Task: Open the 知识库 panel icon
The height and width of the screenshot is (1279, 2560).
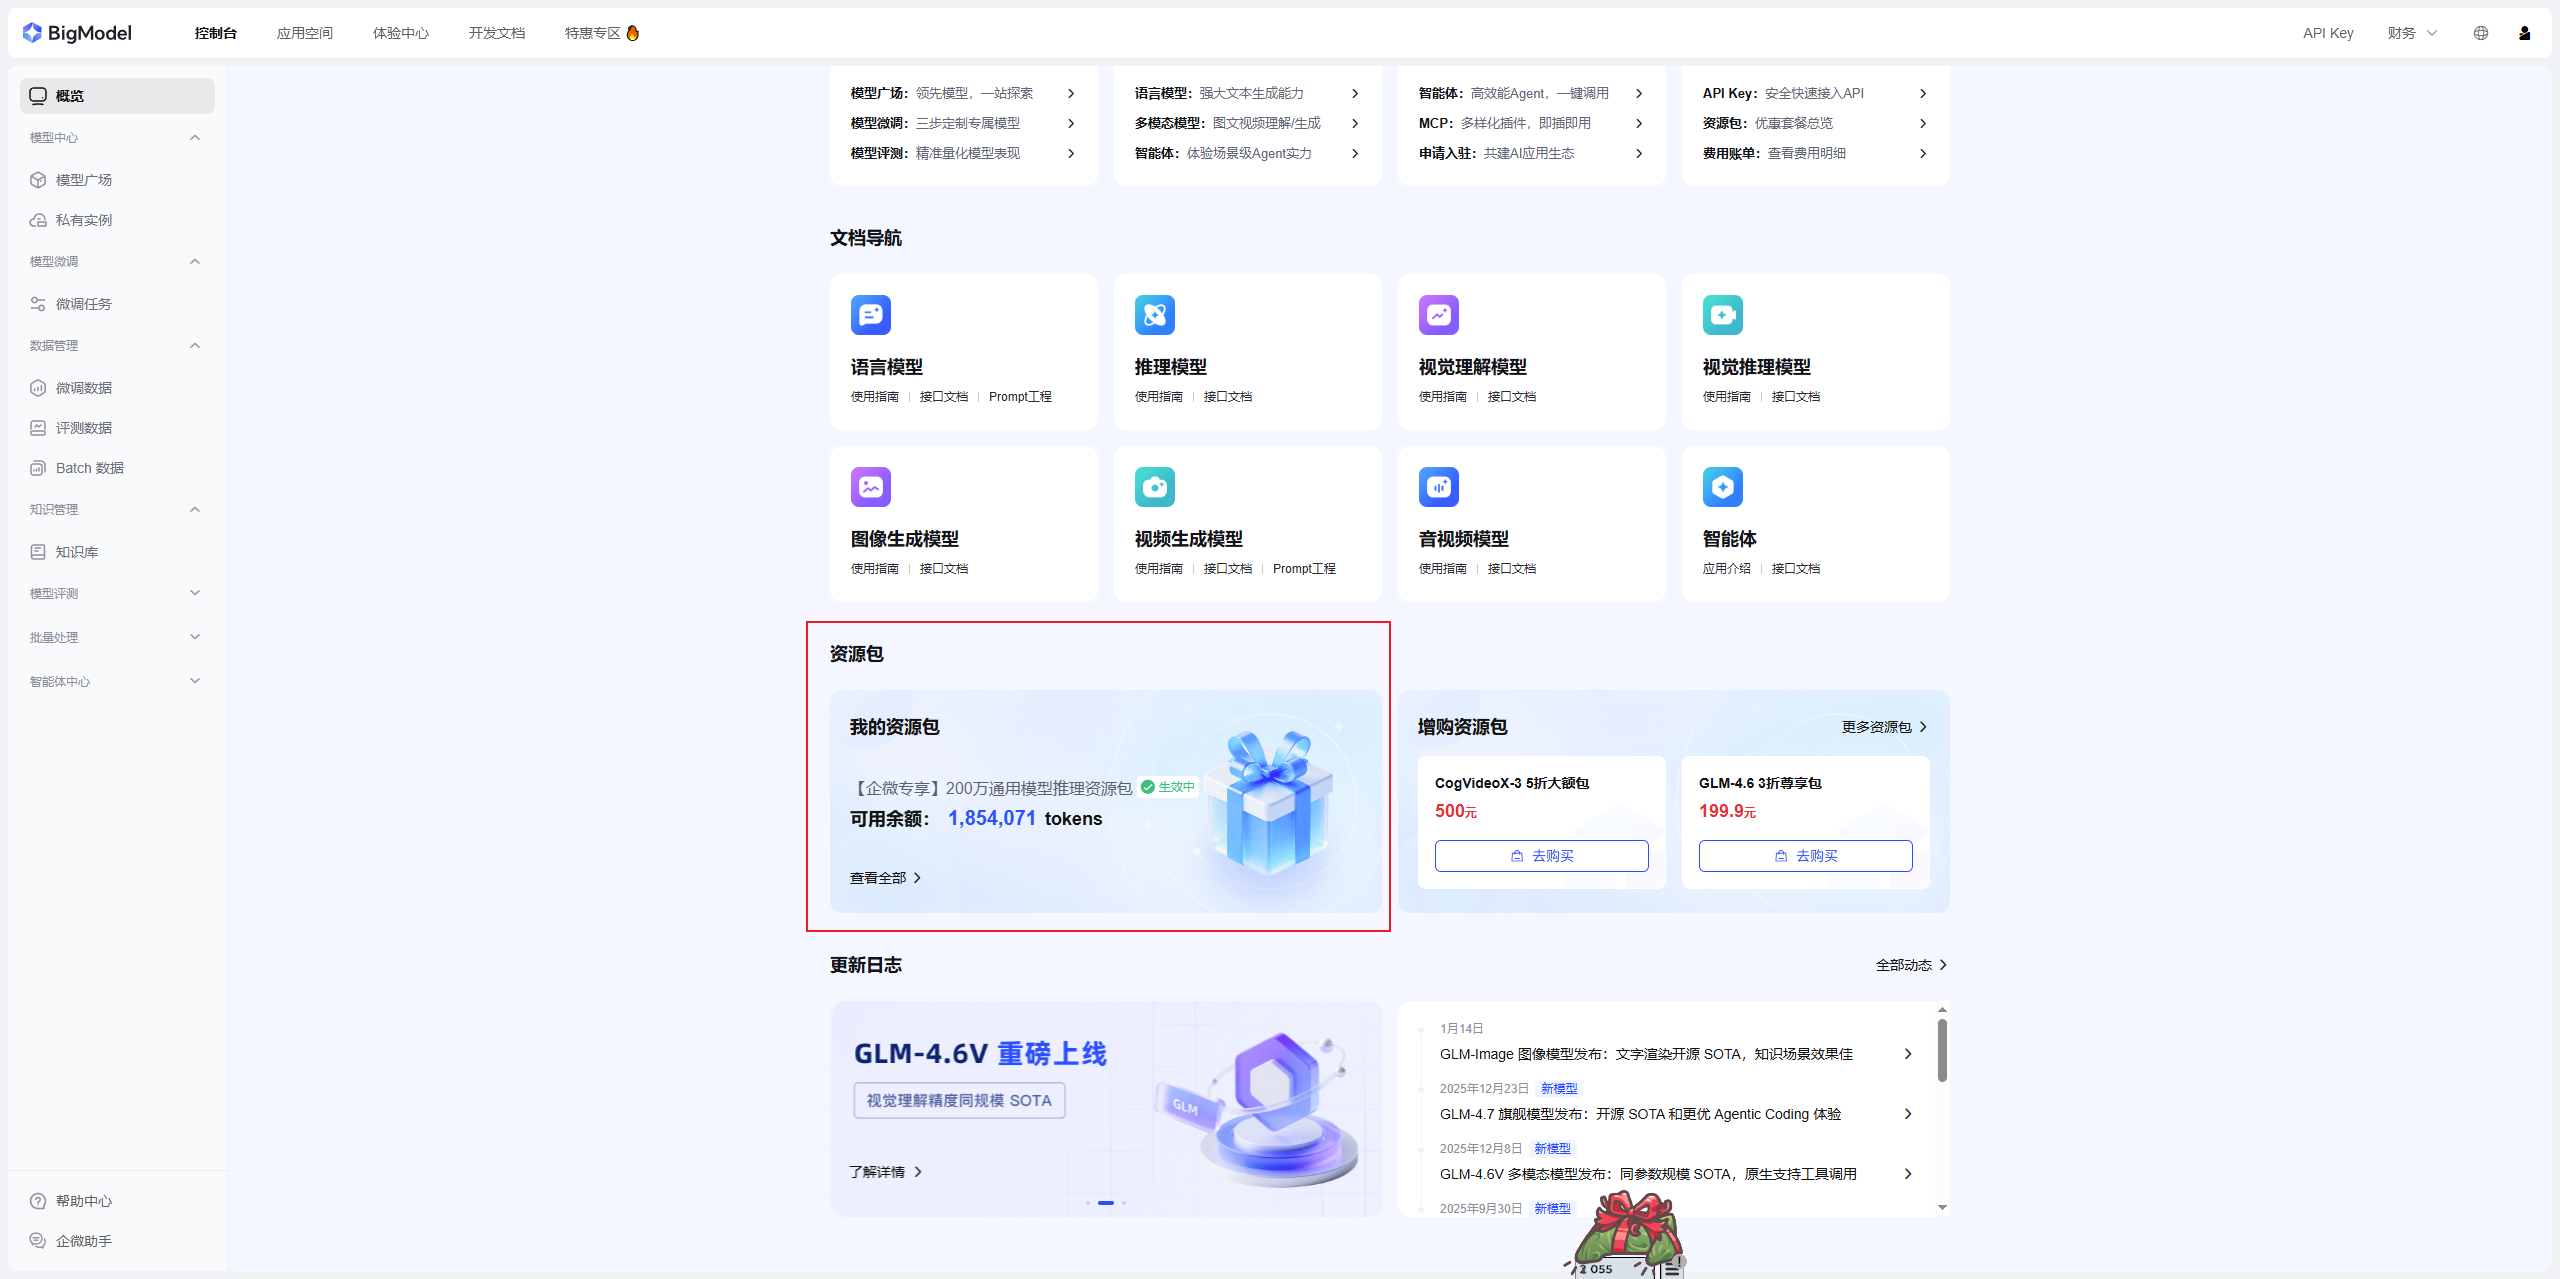Action: point(38,551)
